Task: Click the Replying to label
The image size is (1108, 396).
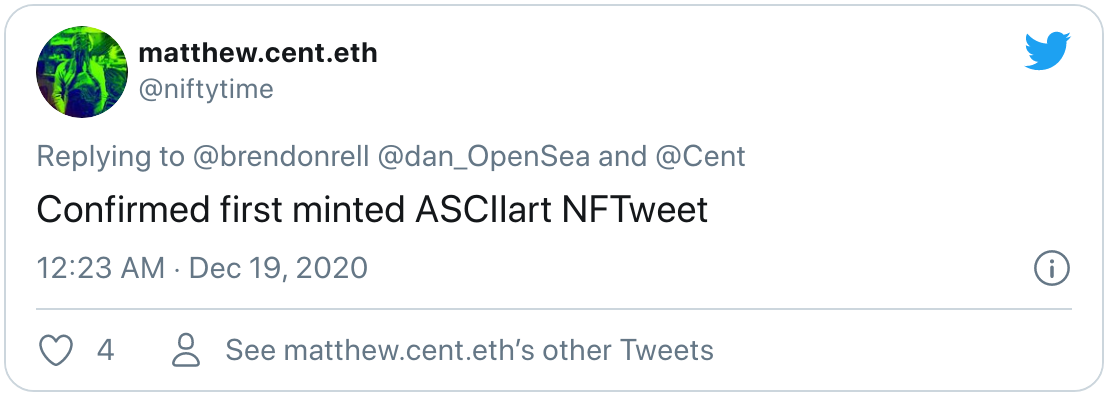Action: [110, 156]
